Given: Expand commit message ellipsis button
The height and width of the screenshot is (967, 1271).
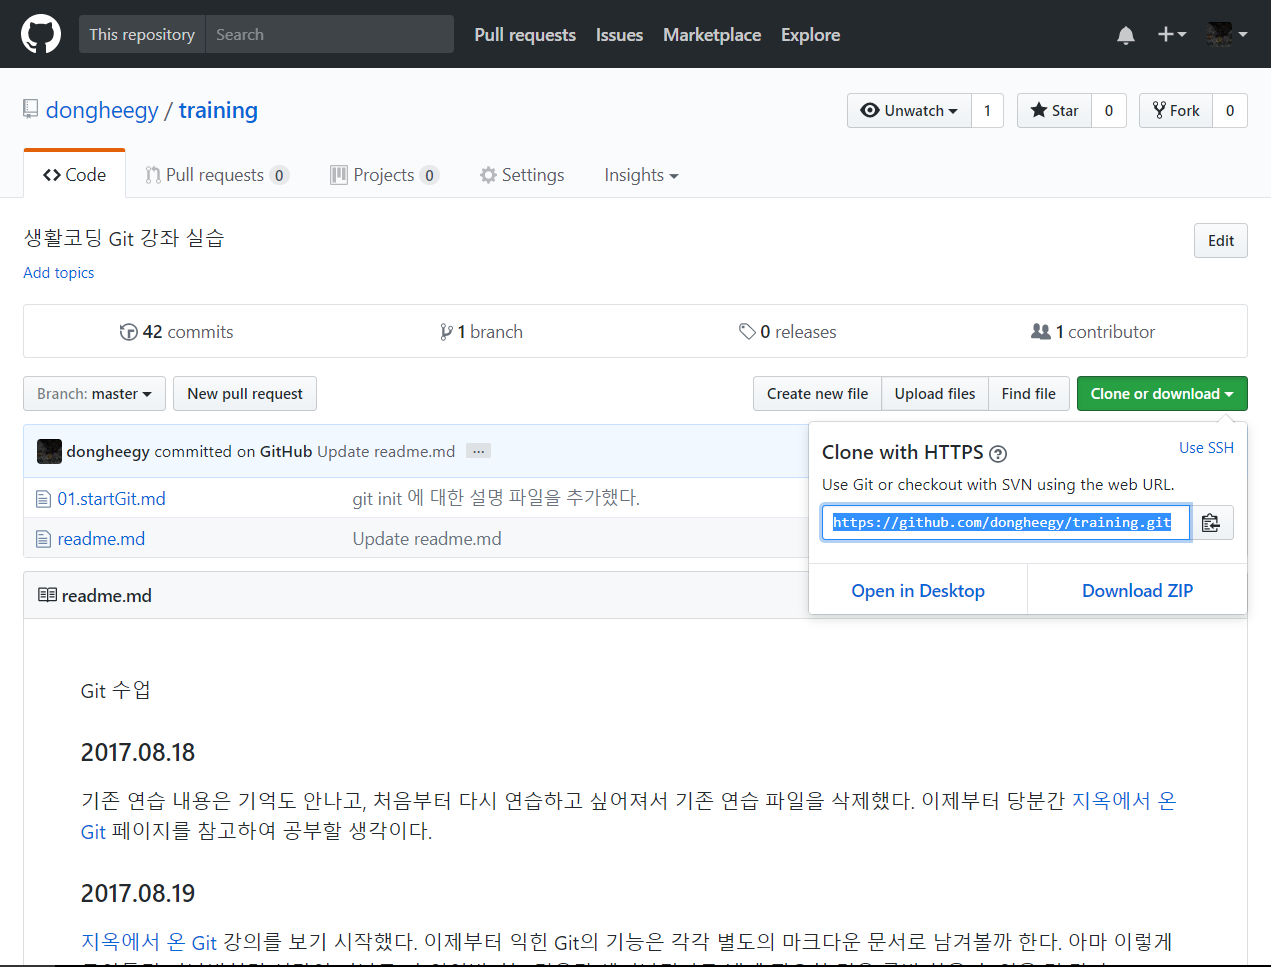Looking at the screenshot, I should pos(479,451).
